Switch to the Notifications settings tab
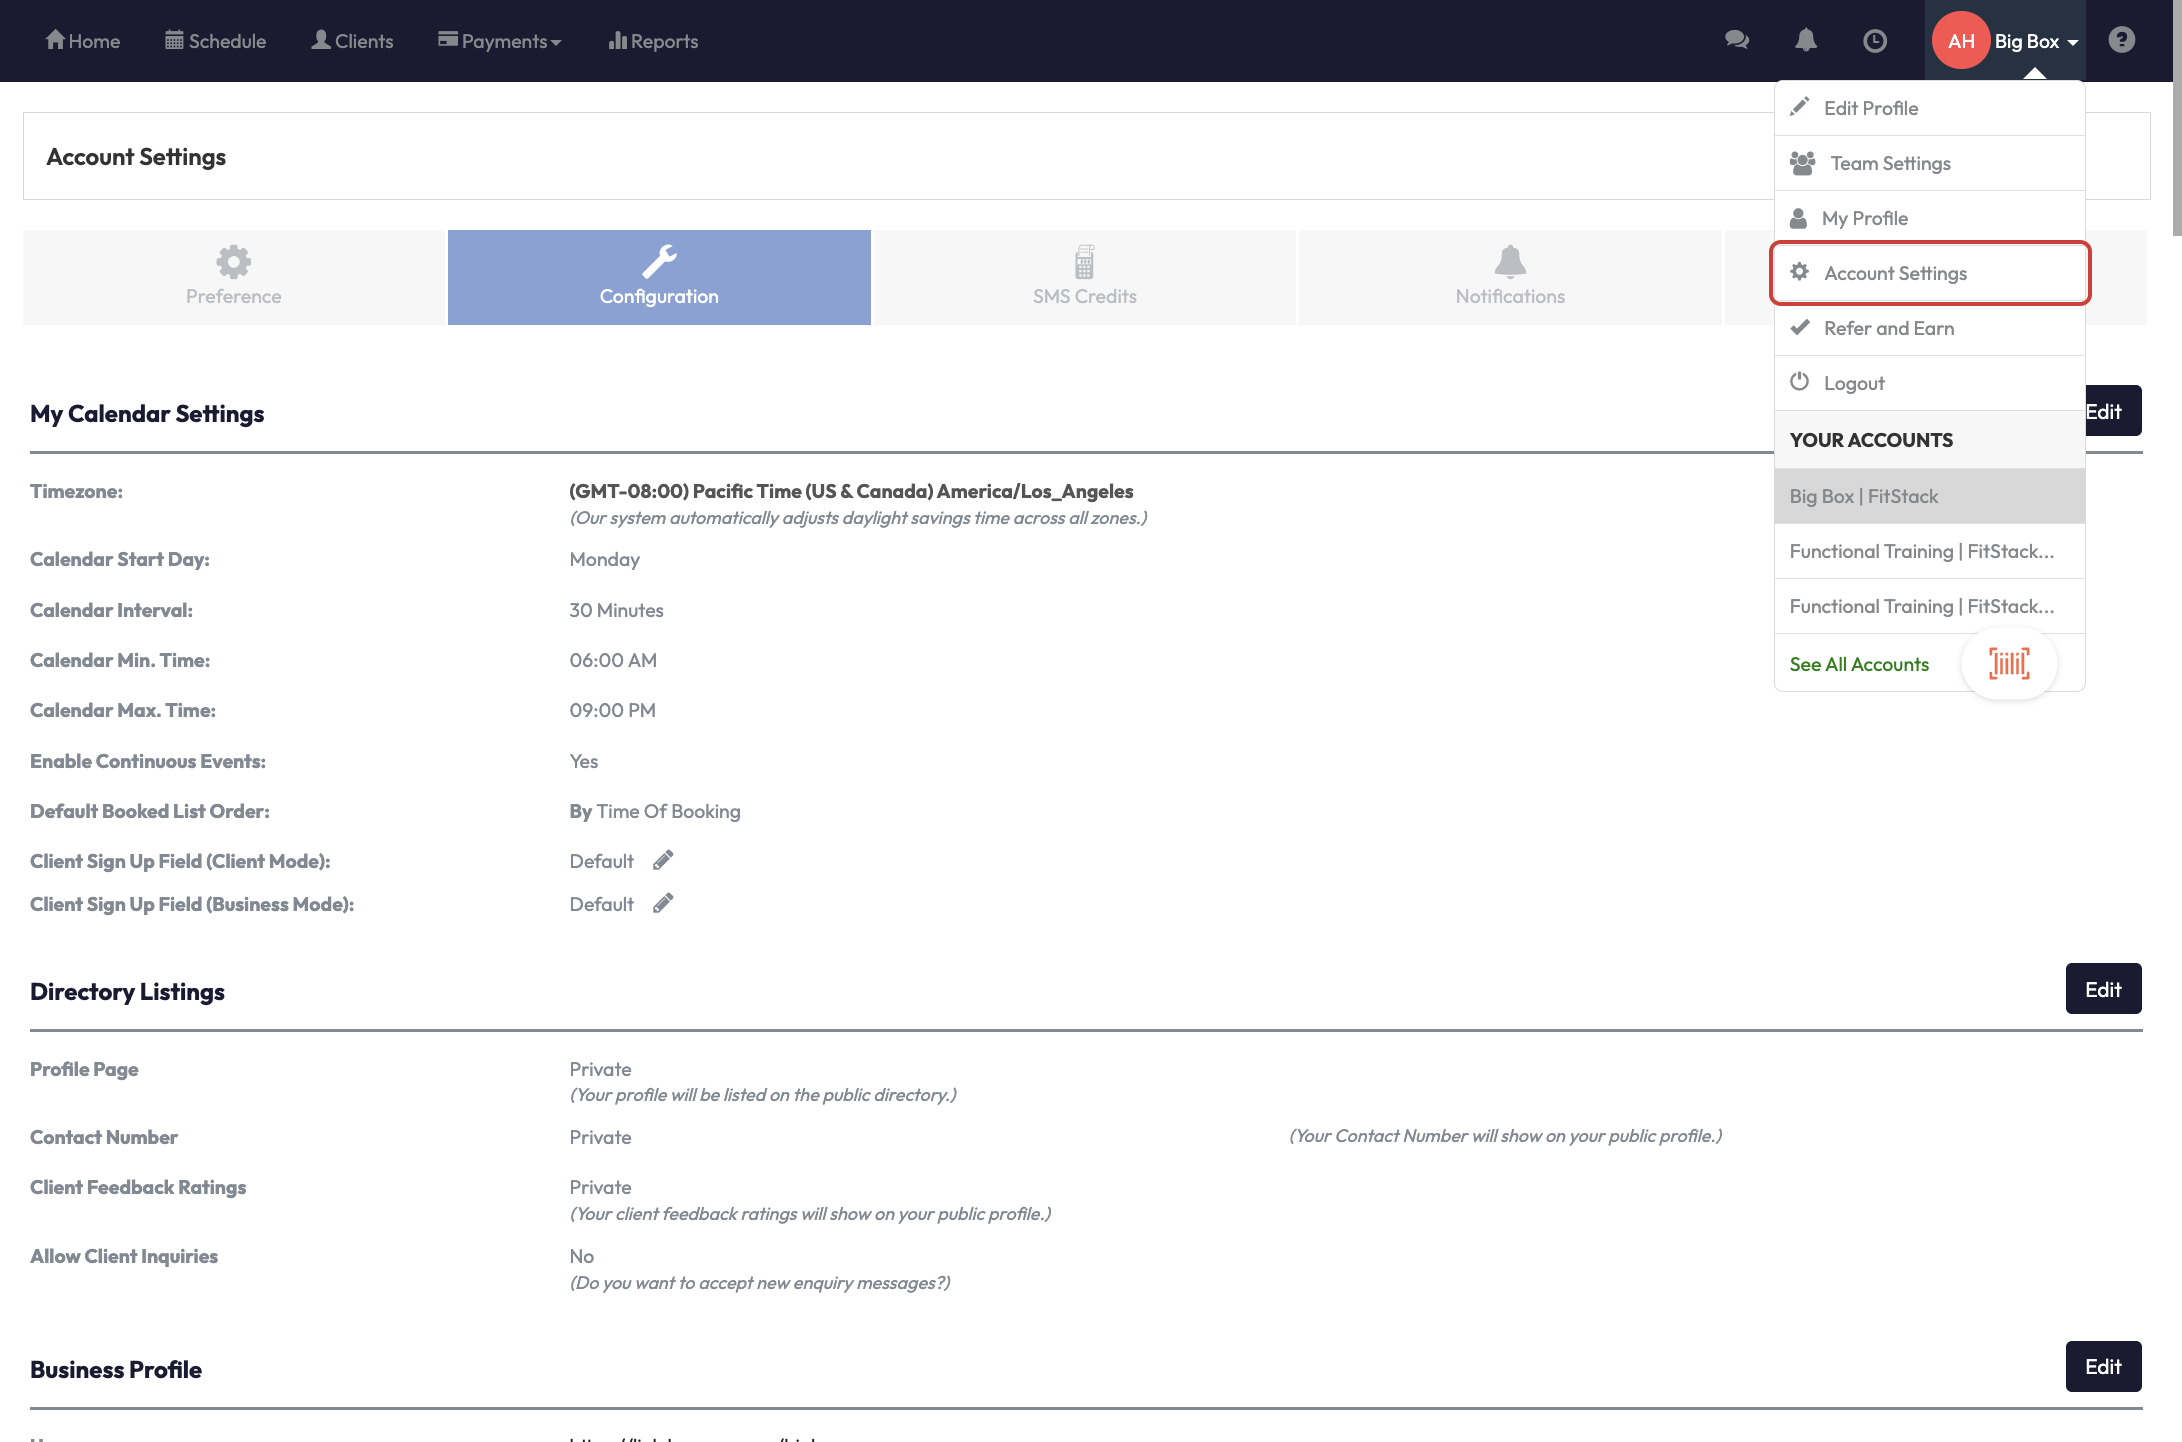 point(1509,277)
